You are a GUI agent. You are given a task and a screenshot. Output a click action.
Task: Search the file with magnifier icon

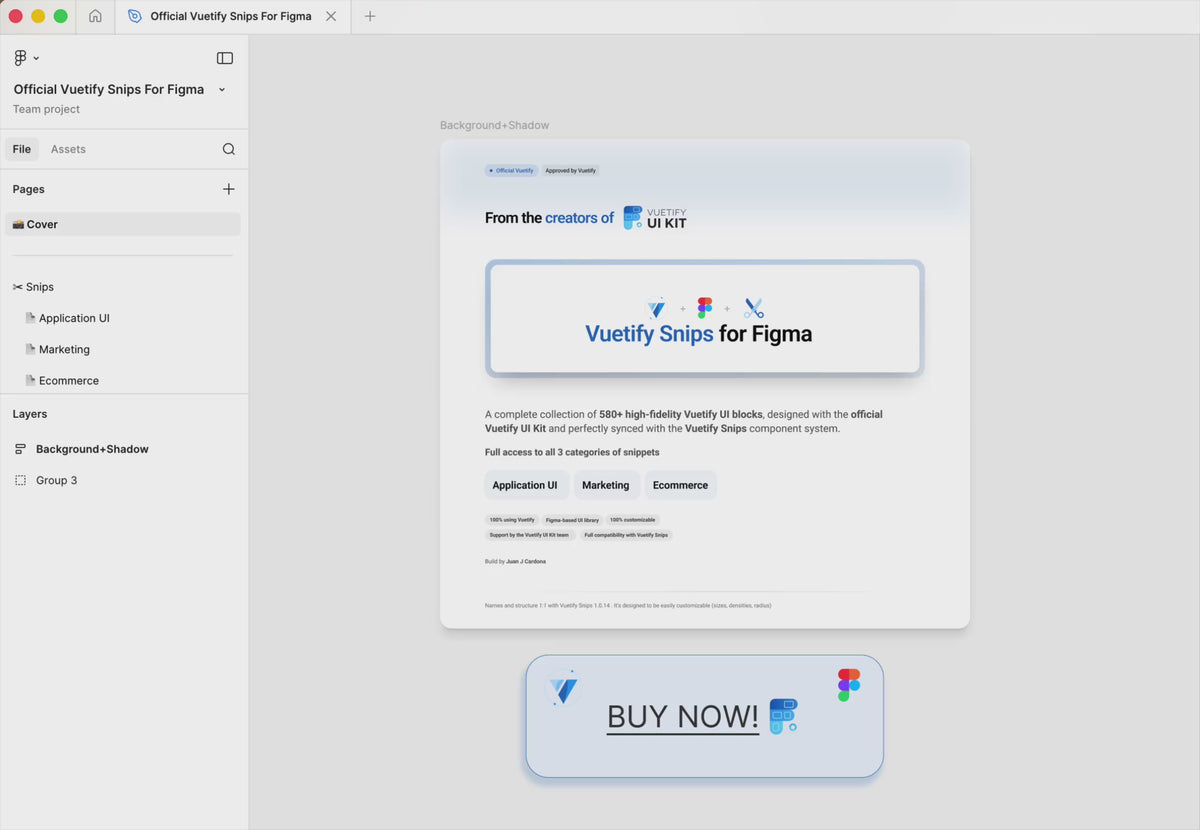pyautogui.click(x=229, y=149)
